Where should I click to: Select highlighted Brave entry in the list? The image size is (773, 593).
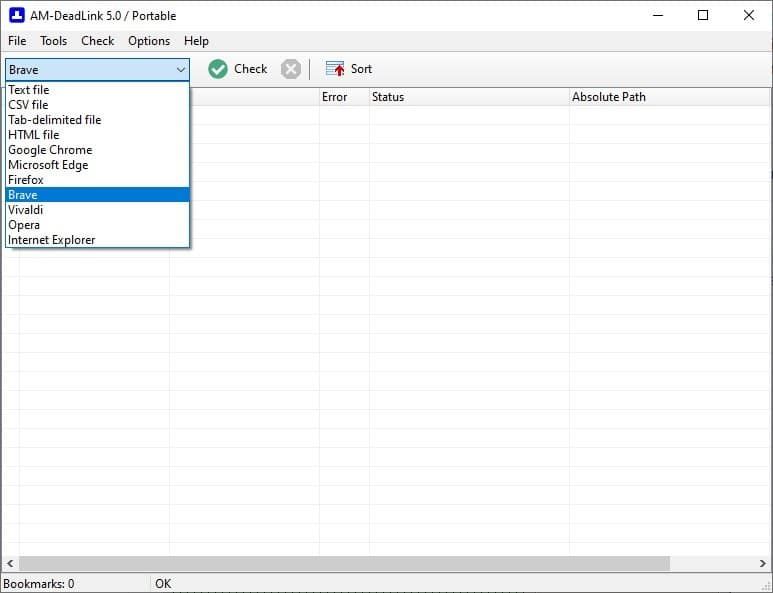click(x=97, y=195)
